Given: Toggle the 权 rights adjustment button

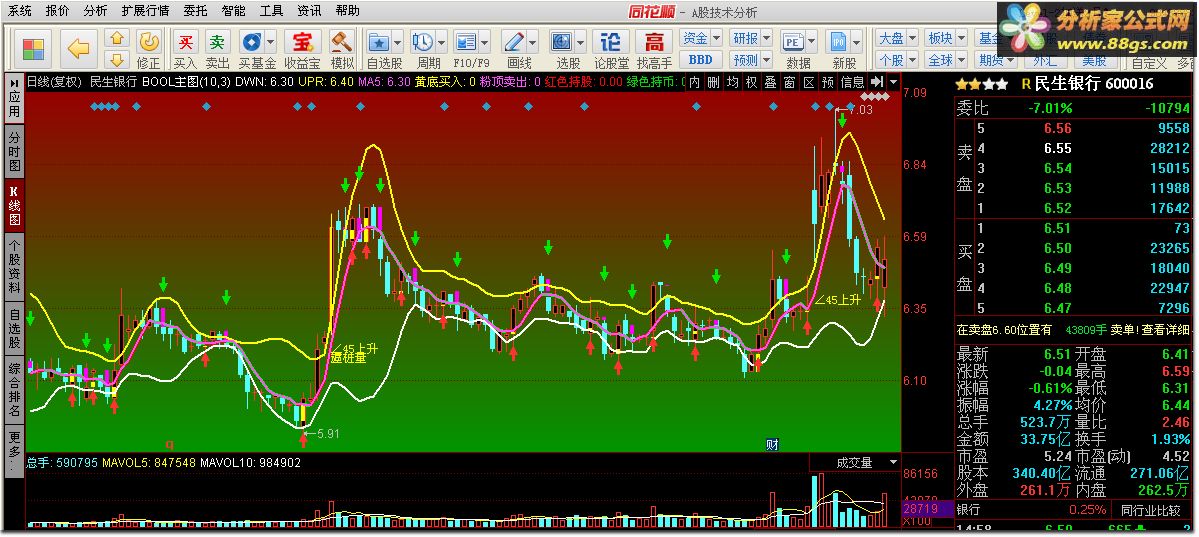Looking at the screenshot, I should point(752,81).
